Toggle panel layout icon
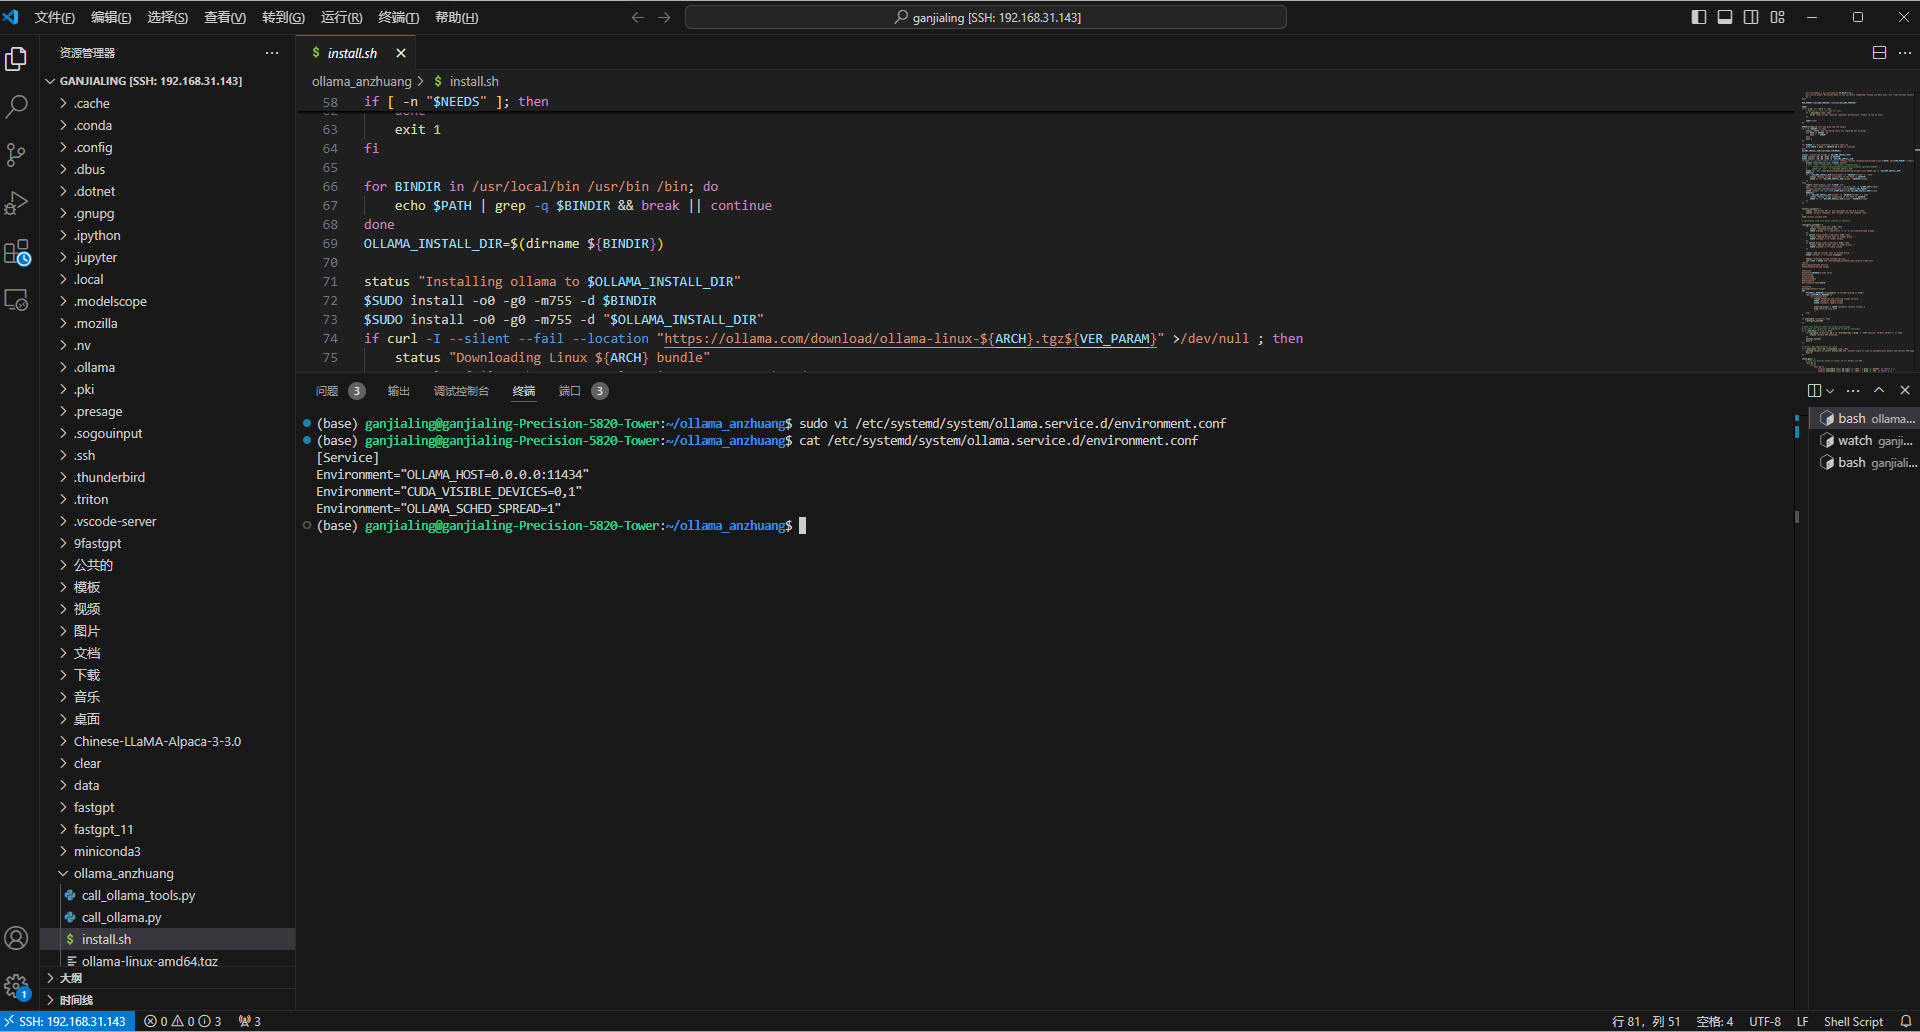The height and width of the screenshot is (1032, 1920). pos(1725,17)
